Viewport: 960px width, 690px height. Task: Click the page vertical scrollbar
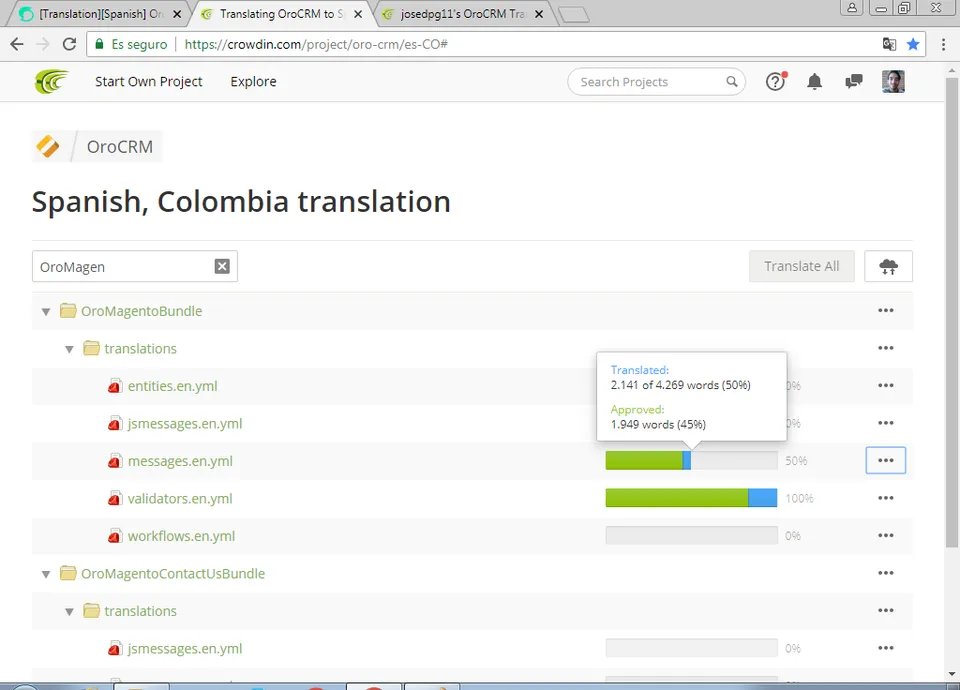click(952, 312)
